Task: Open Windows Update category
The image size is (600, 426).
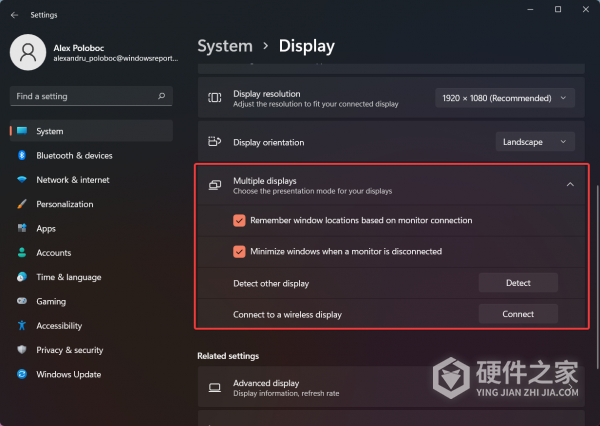Action: (x=91, y=374)
